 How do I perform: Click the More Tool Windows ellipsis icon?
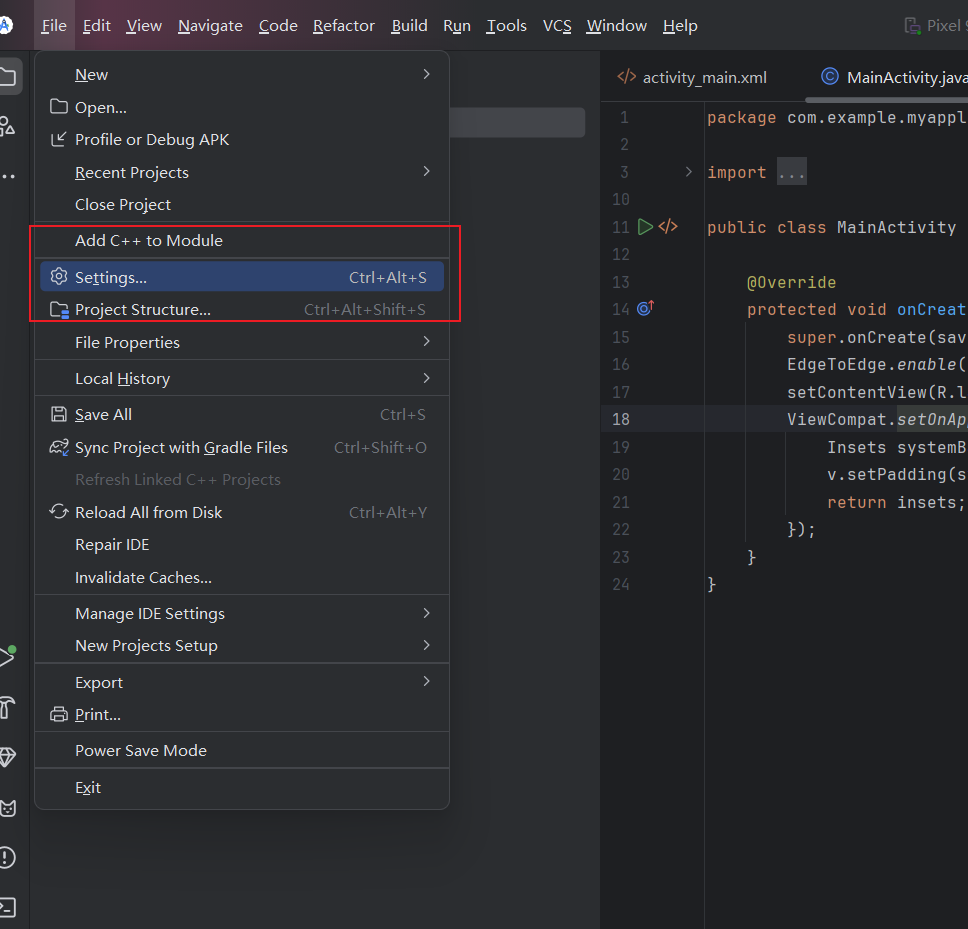8,175
